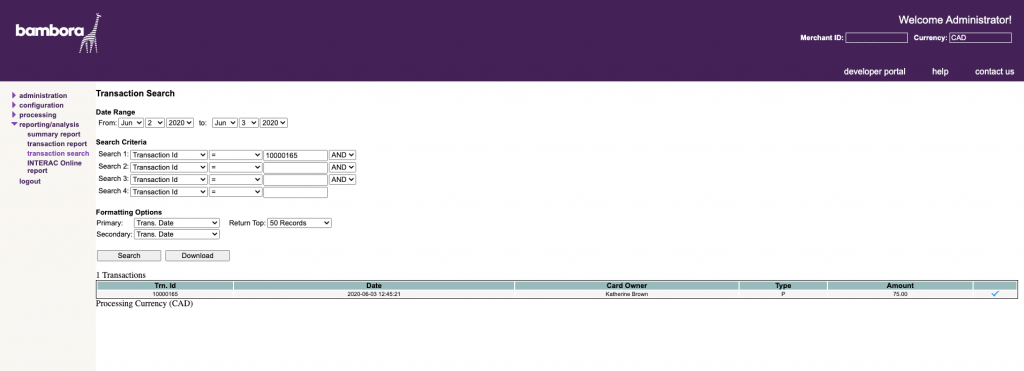Open the INTERAC Online report
The width and height of the screenshot is (1024, 371).
point(54,167)
